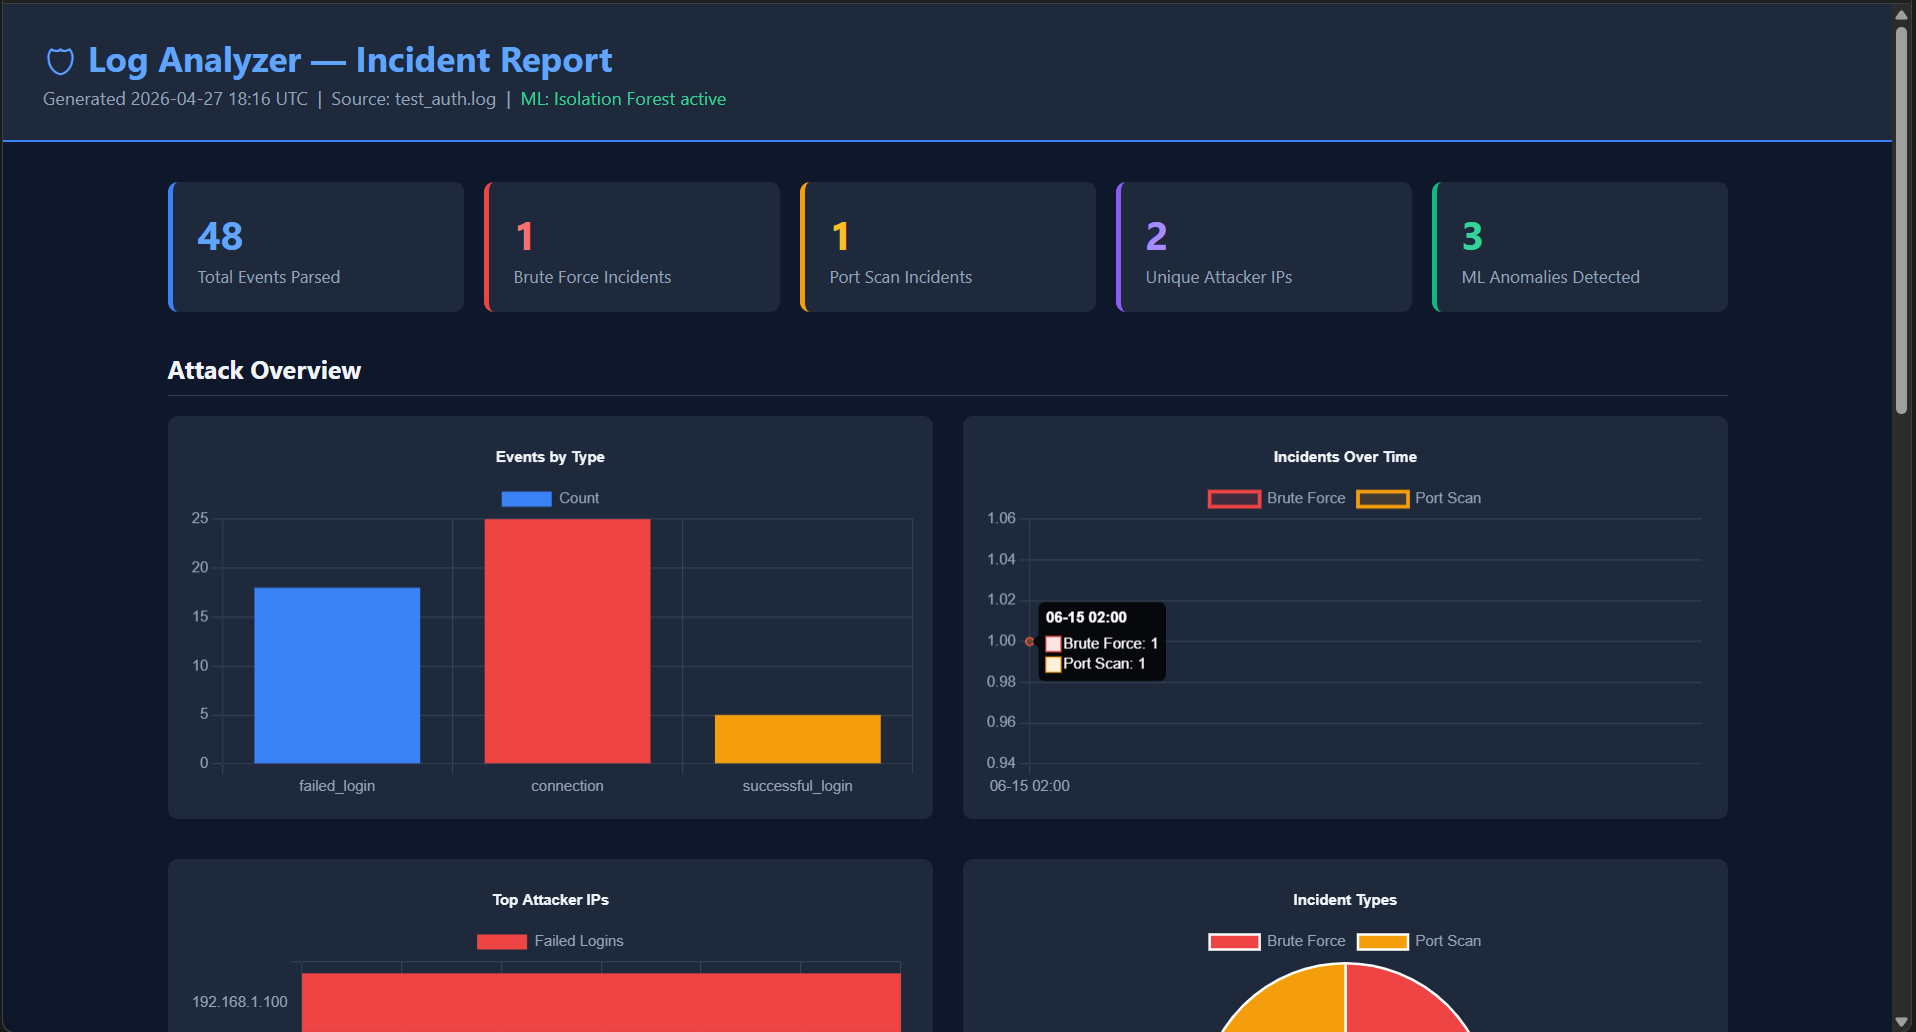The image size is (1916, 1032).
Task: Click the "Top Attacker IPs" chart title
Action: click(x=550, y=900)
